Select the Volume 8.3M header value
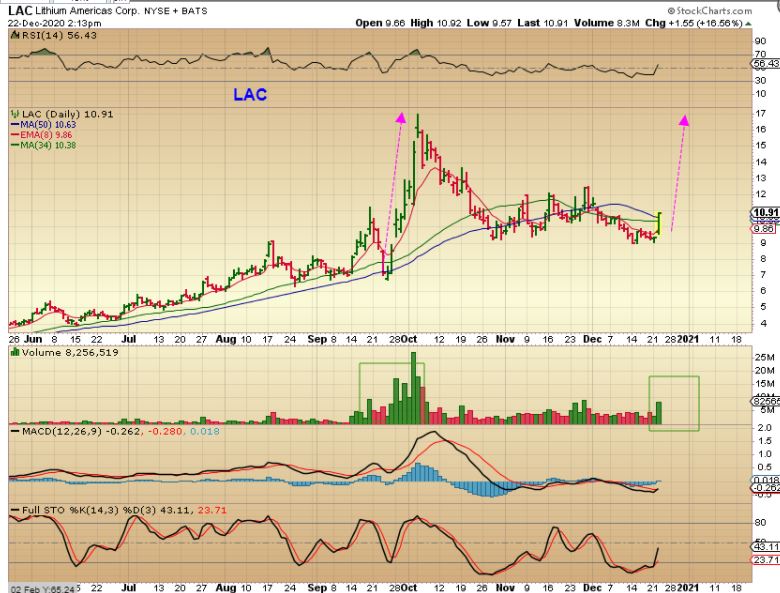 pos(607,23)
